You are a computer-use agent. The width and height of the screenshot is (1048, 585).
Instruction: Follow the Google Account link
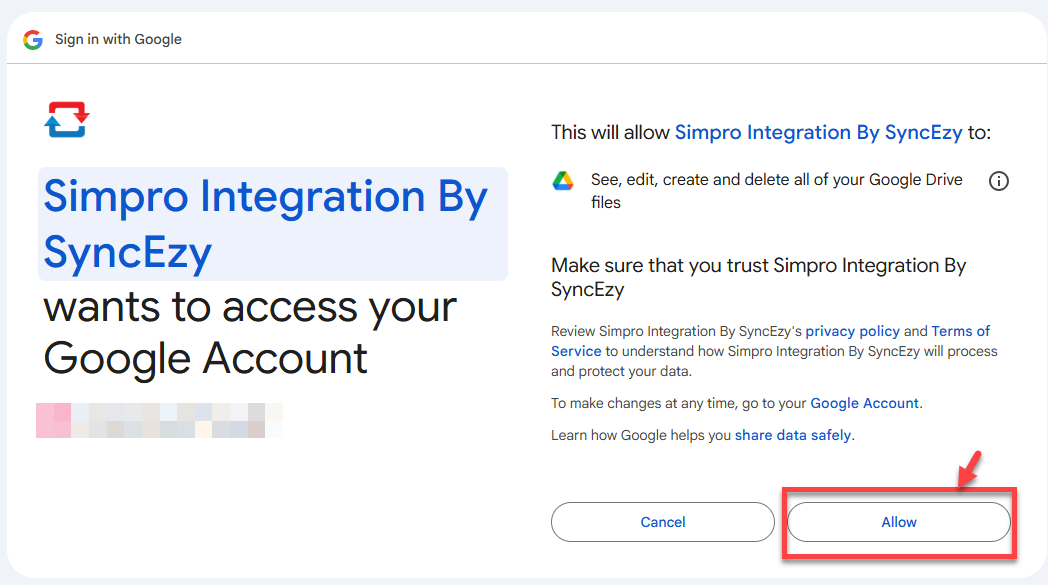coord(864,403)
